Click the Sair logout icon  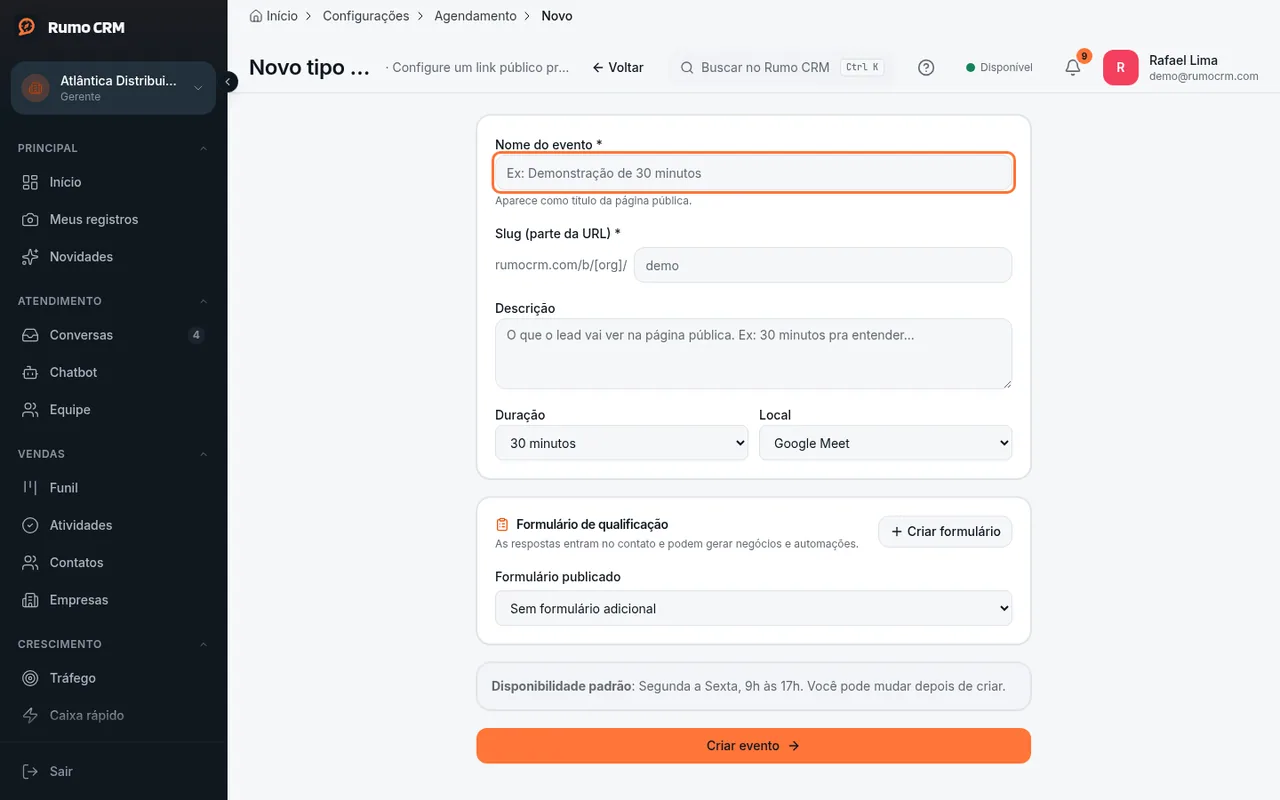tap(31, 771)
